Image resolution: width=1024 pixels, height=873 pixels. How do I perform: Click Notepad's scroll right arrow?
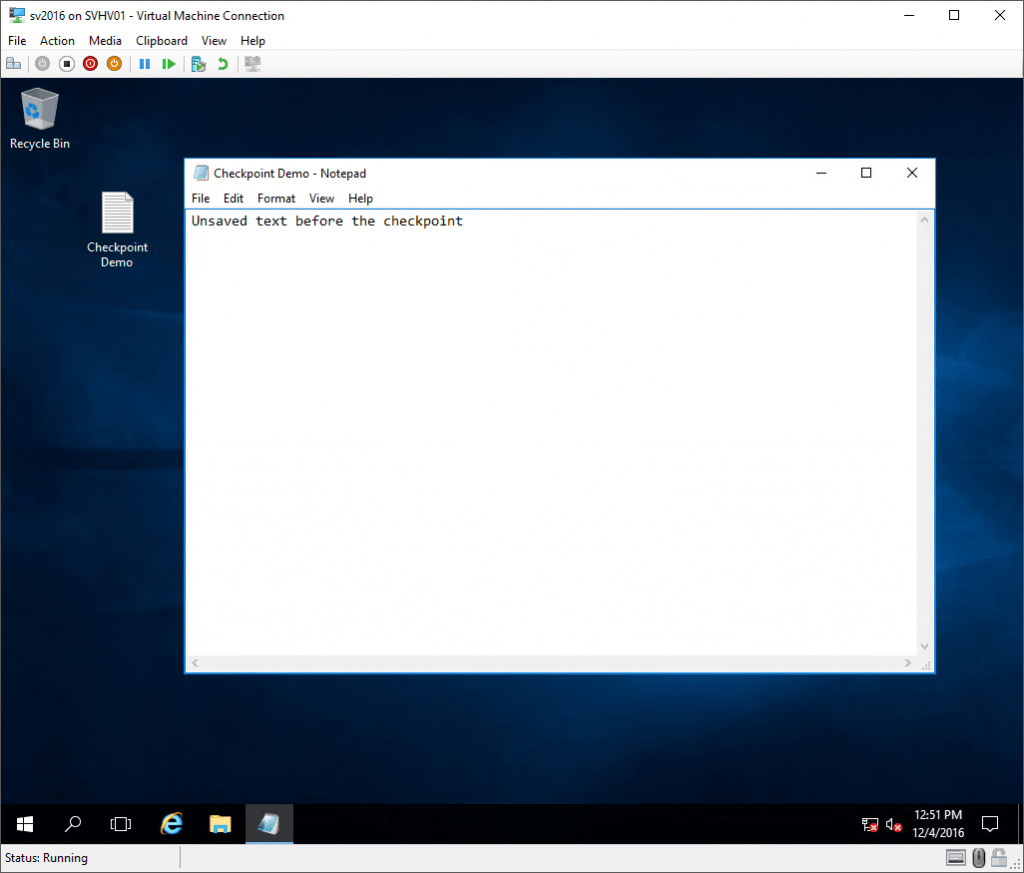[908, 663]
